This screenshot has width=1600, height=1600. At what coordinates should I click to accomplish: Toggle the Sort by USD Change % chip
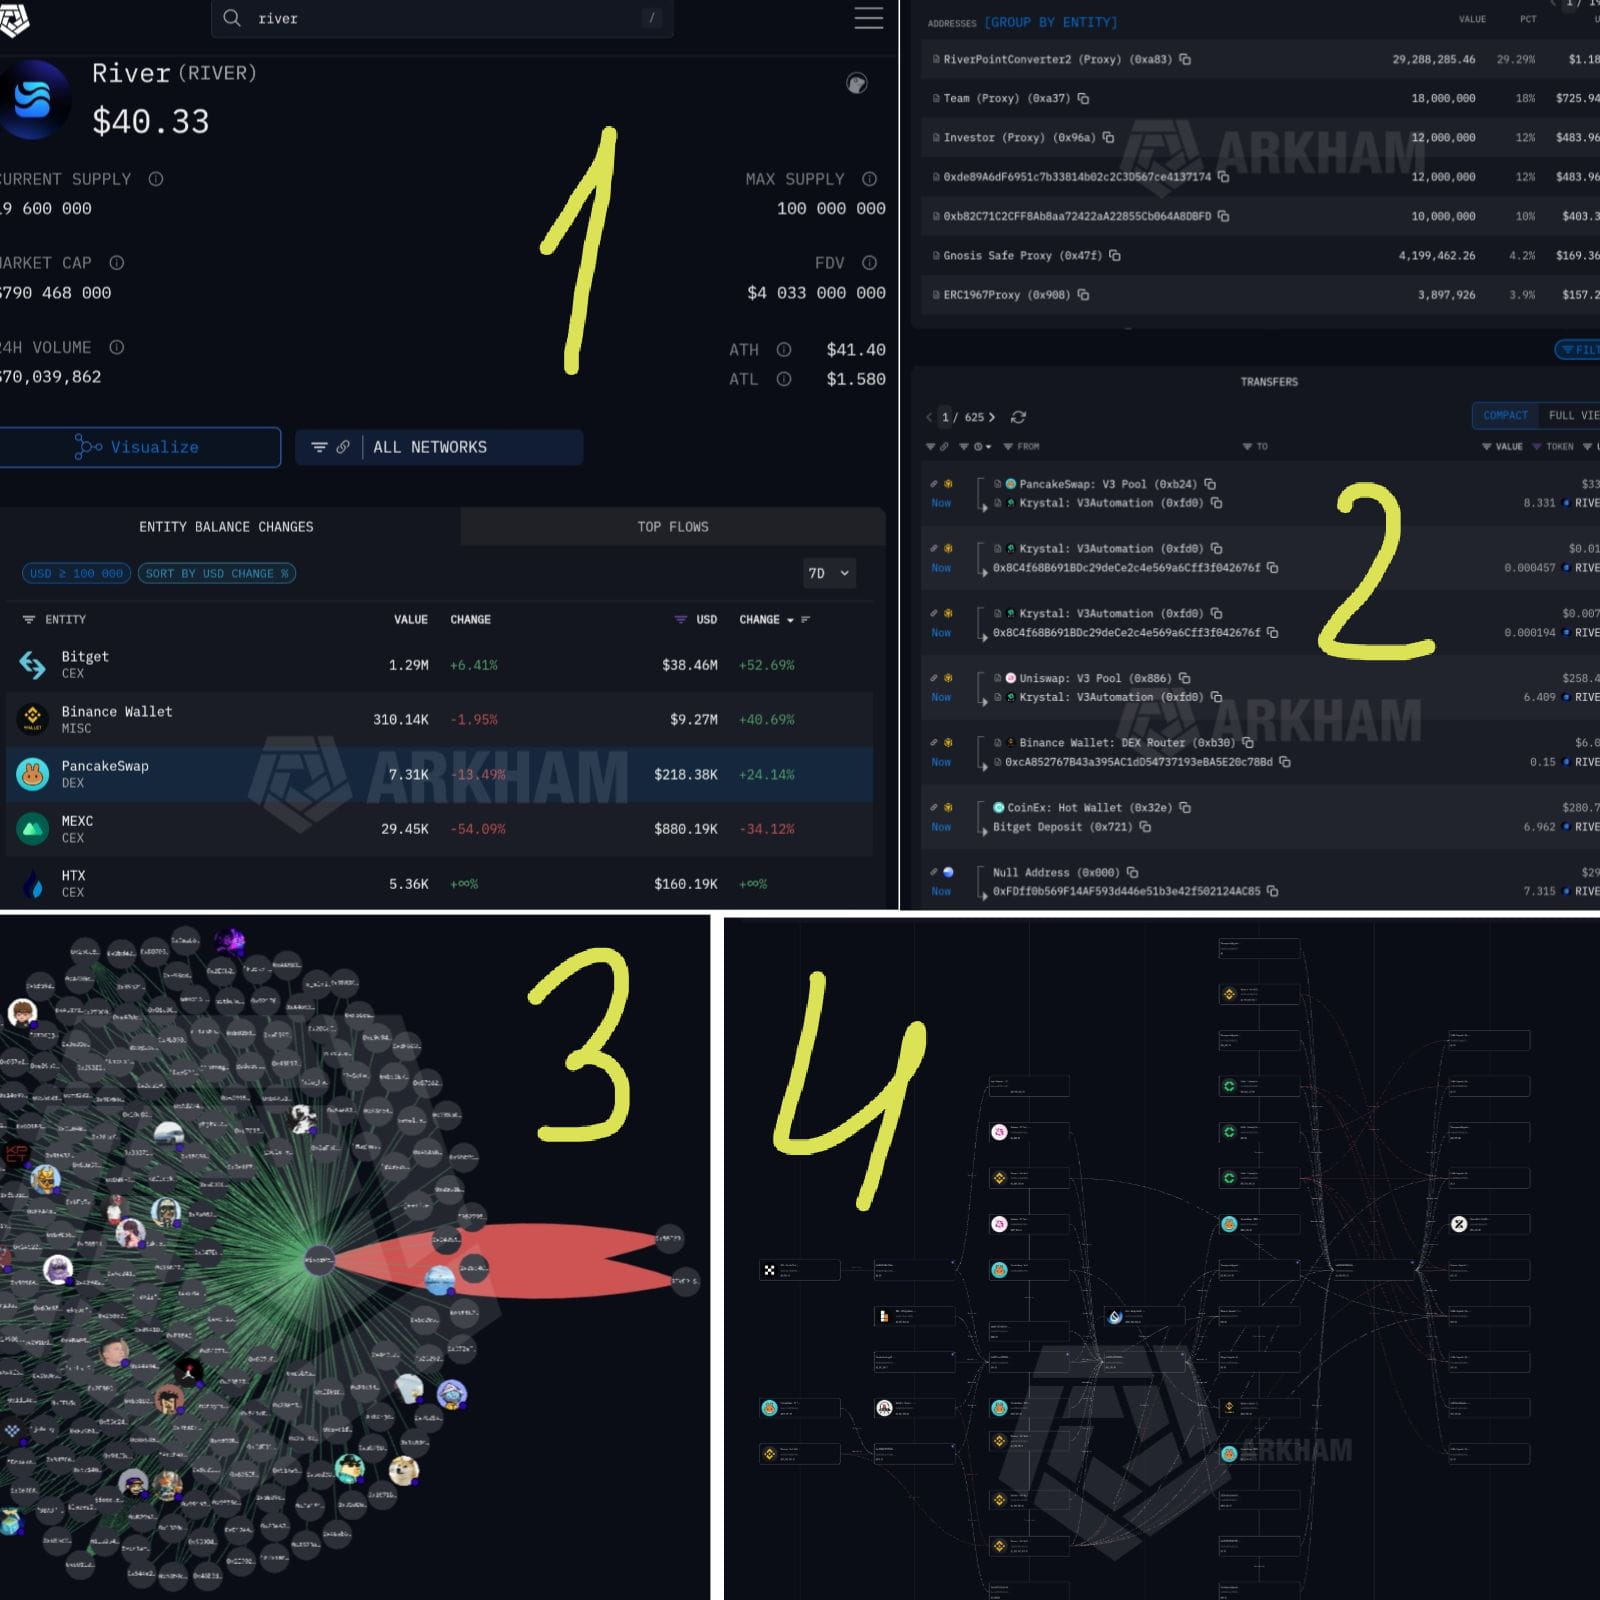[217, 573]
